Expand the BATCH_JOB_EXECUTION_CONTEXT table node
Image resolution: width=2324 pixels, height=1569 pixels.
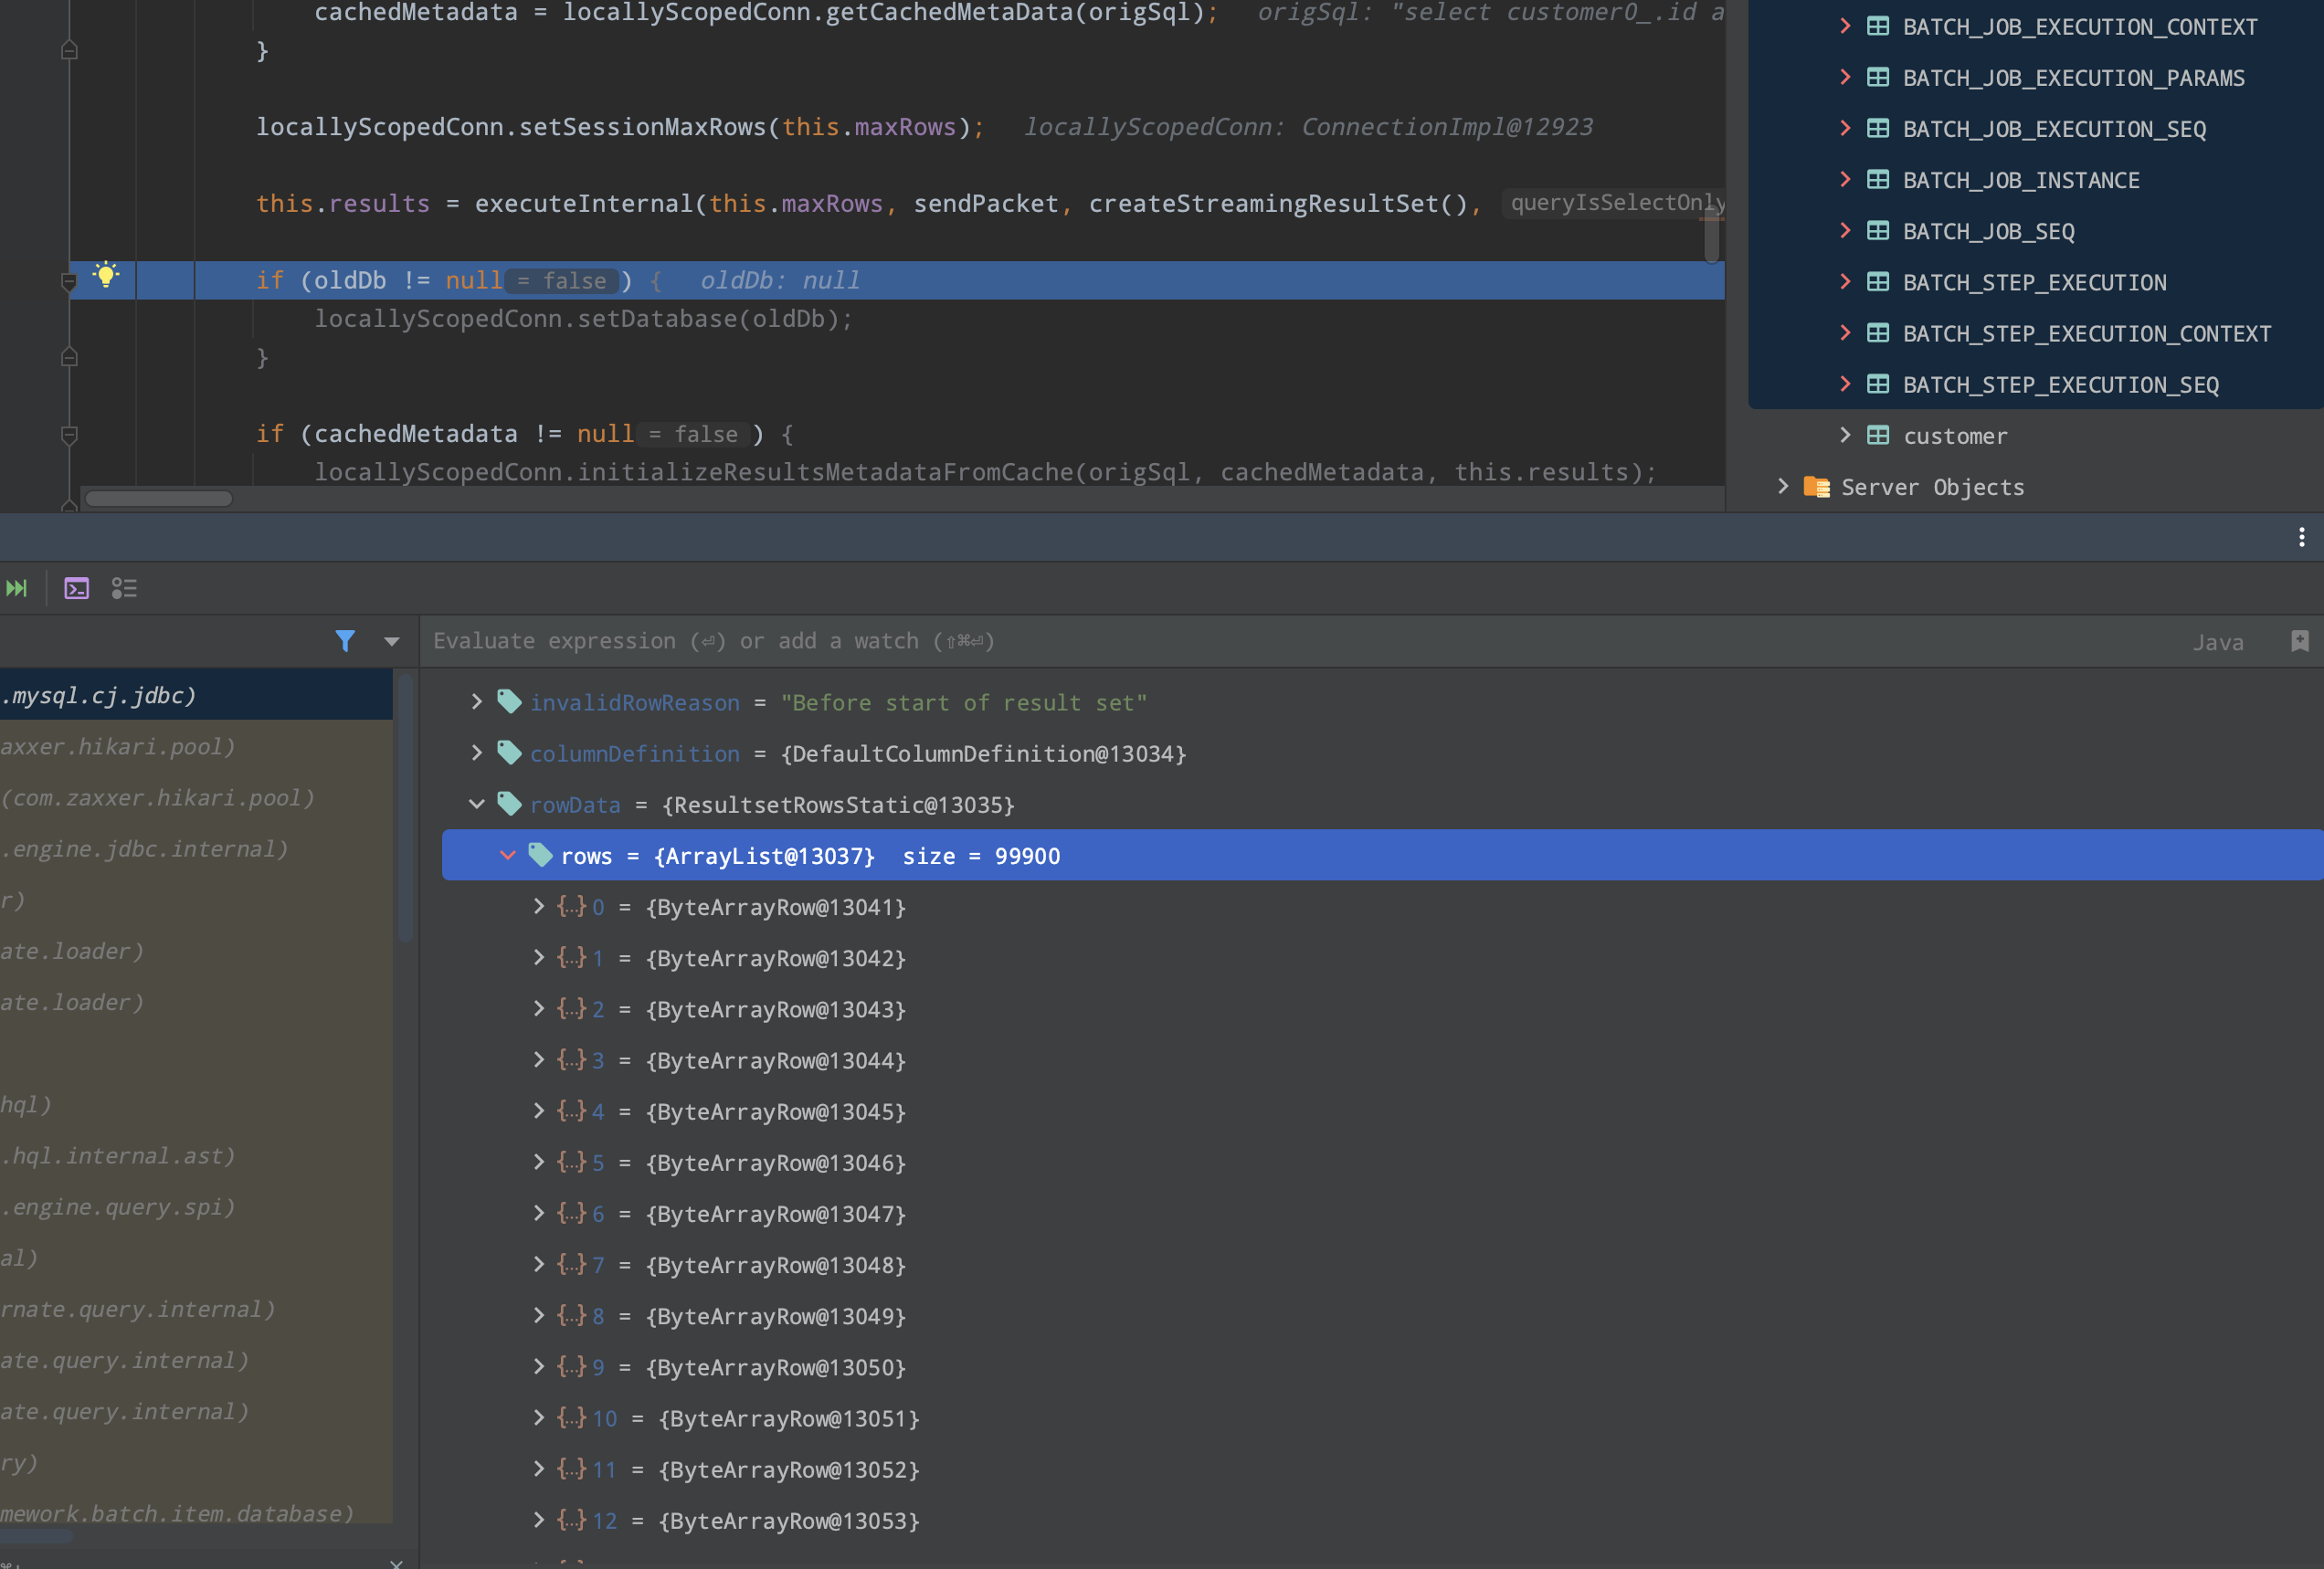tap(1845, 26)
